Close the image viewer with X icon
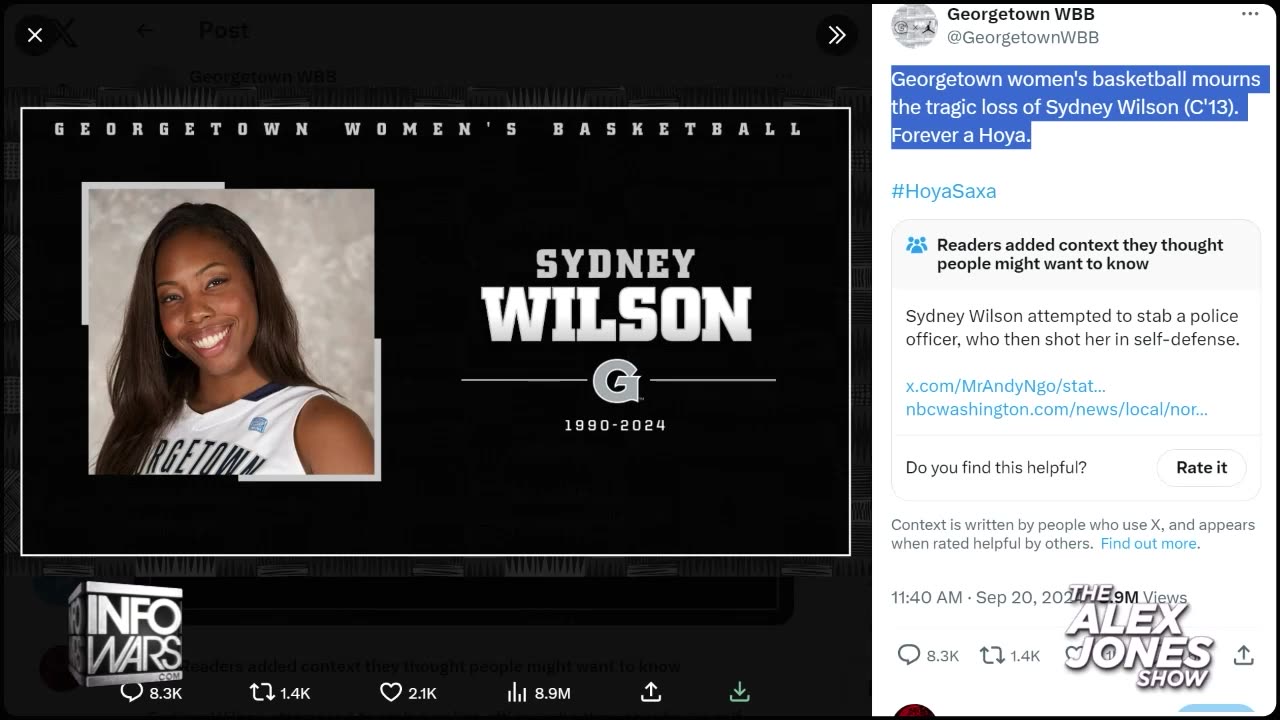Viewport: 1280px width, 720px height. coord(35,36)
